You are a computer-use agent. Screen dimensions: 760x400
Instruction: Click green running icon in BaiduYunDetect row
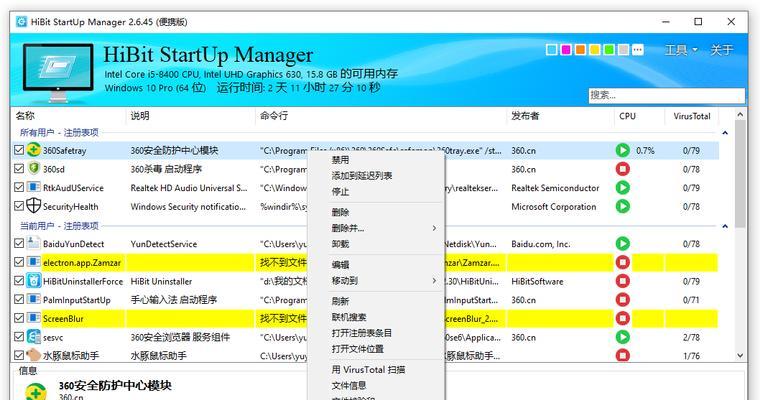(623, 243)
